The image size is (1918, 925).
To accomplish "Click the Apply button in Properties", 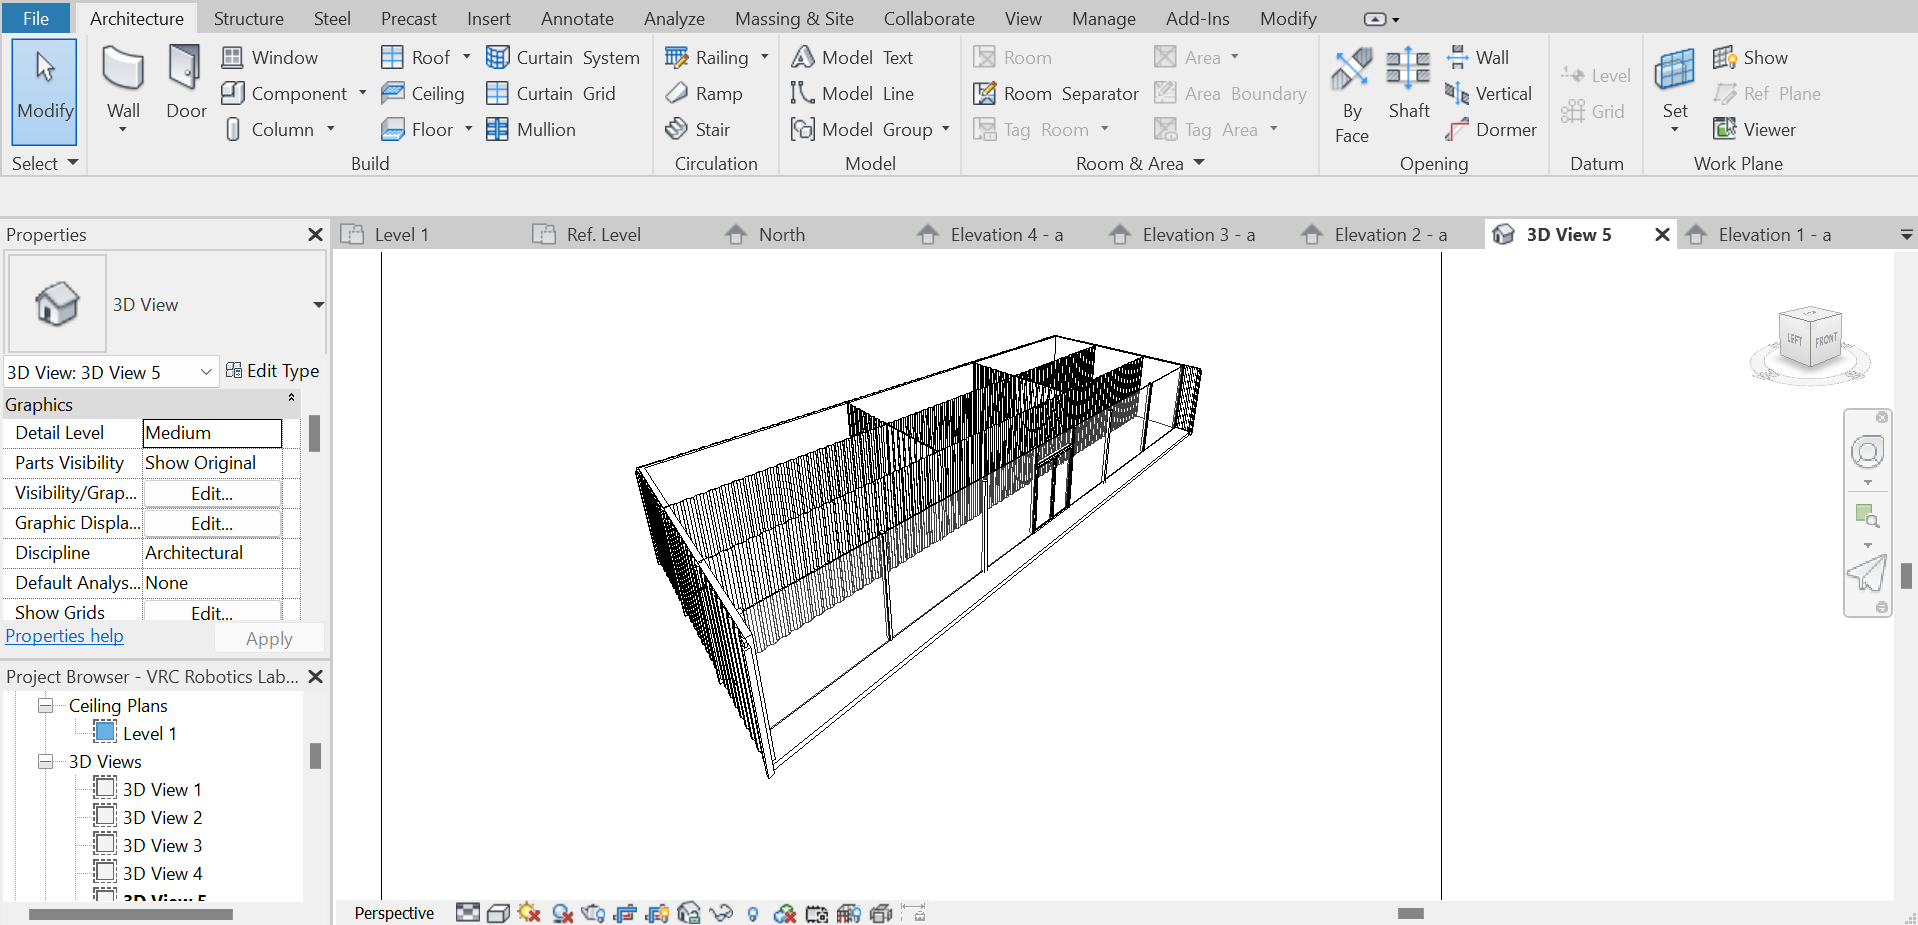I will coord(269,638).
